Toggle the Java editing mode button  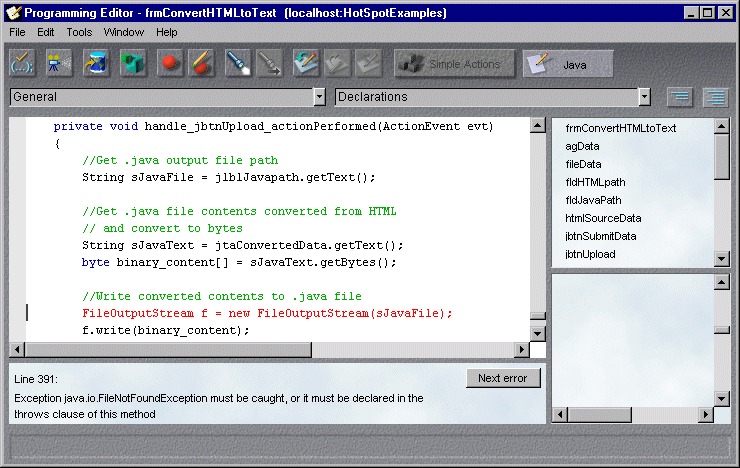[x=568, y=64]
